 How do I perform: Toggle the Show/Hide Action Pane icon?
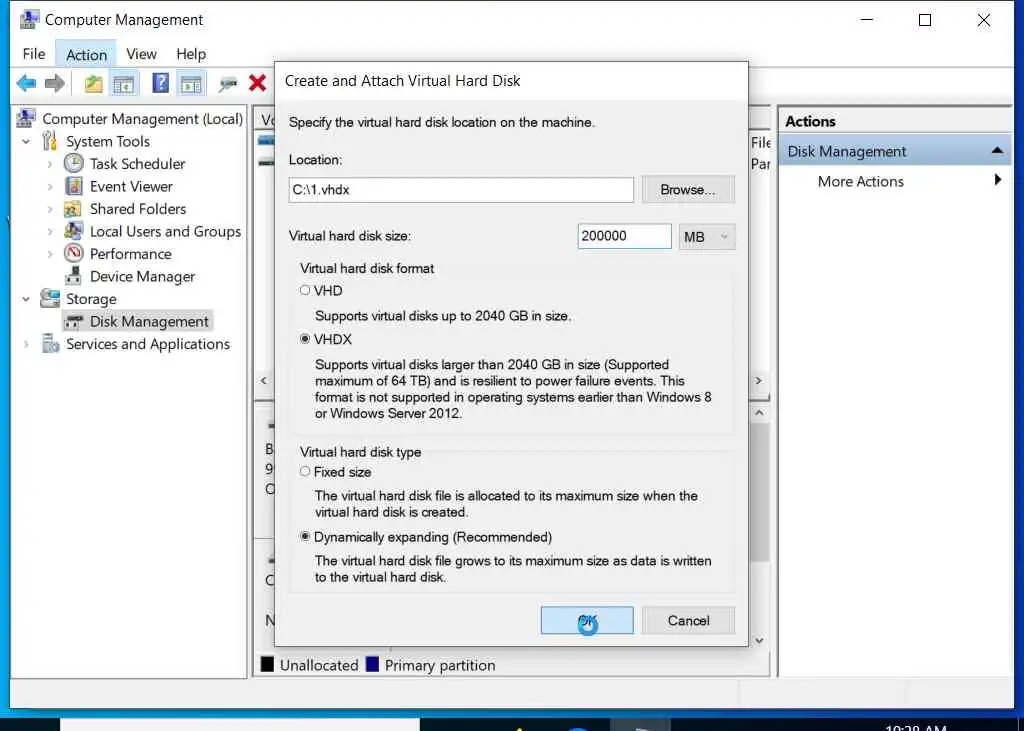(191, 84)
